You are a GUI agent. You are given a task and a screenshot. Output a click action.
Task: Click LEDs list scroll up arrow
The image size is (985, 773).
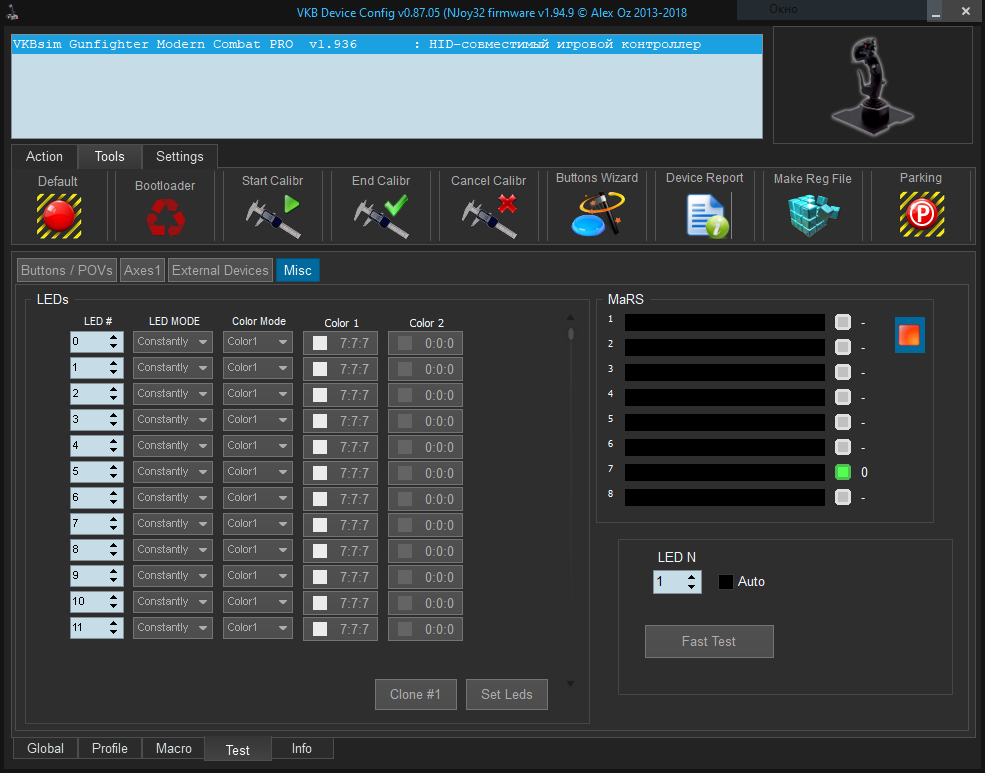pyautogui.click(x=570, y=318)
